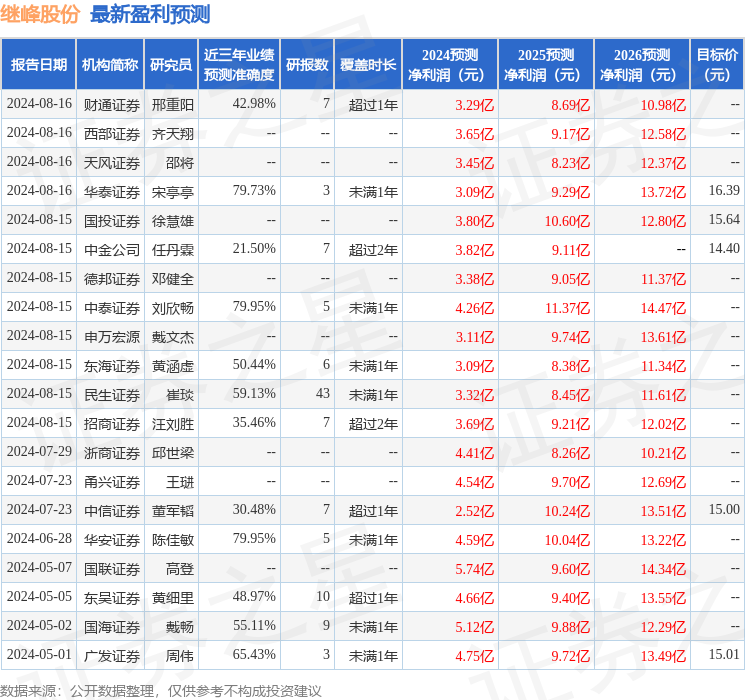Viewport: 745px width, 700px height.
Task: Click the 65.43% accuracy value
Action: tap(254, 654)
